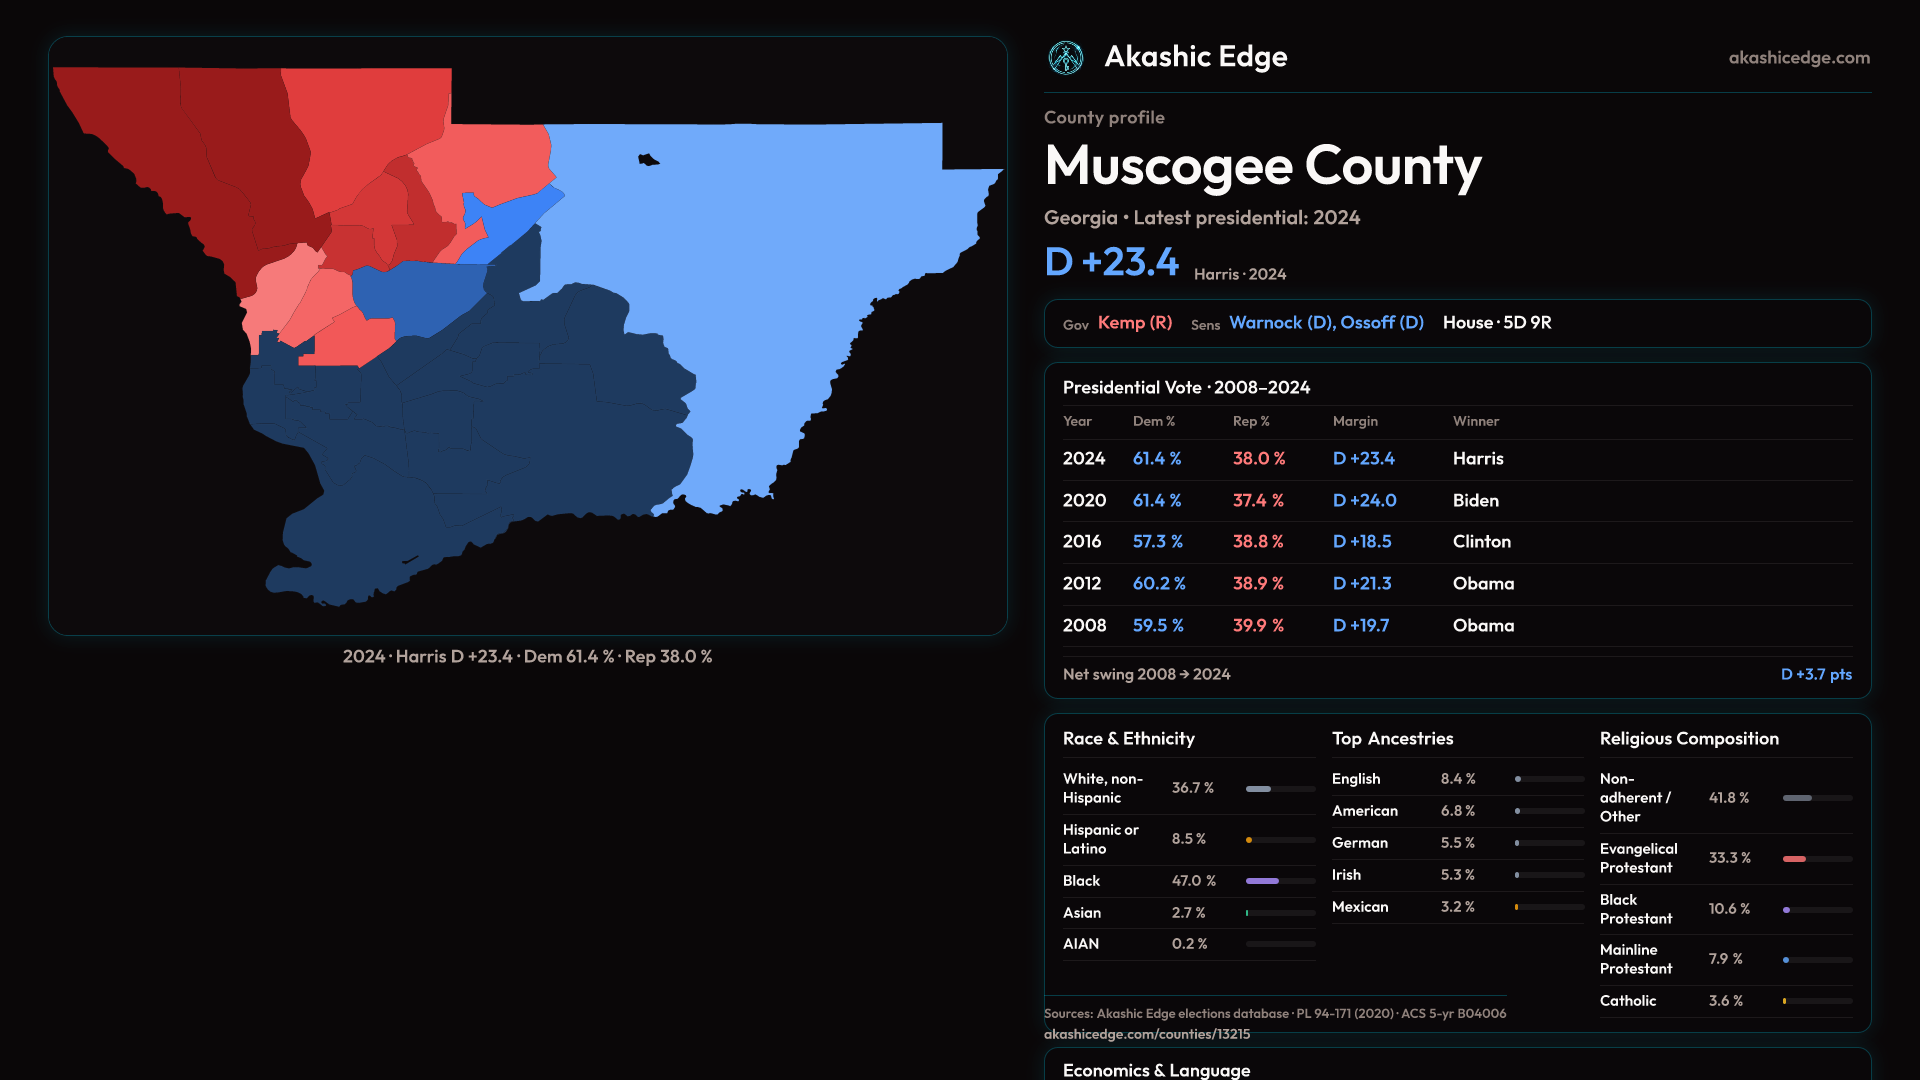Click the House 5D 9R label
This screenshot has height=1080, width=1920.
point(1496,323)
